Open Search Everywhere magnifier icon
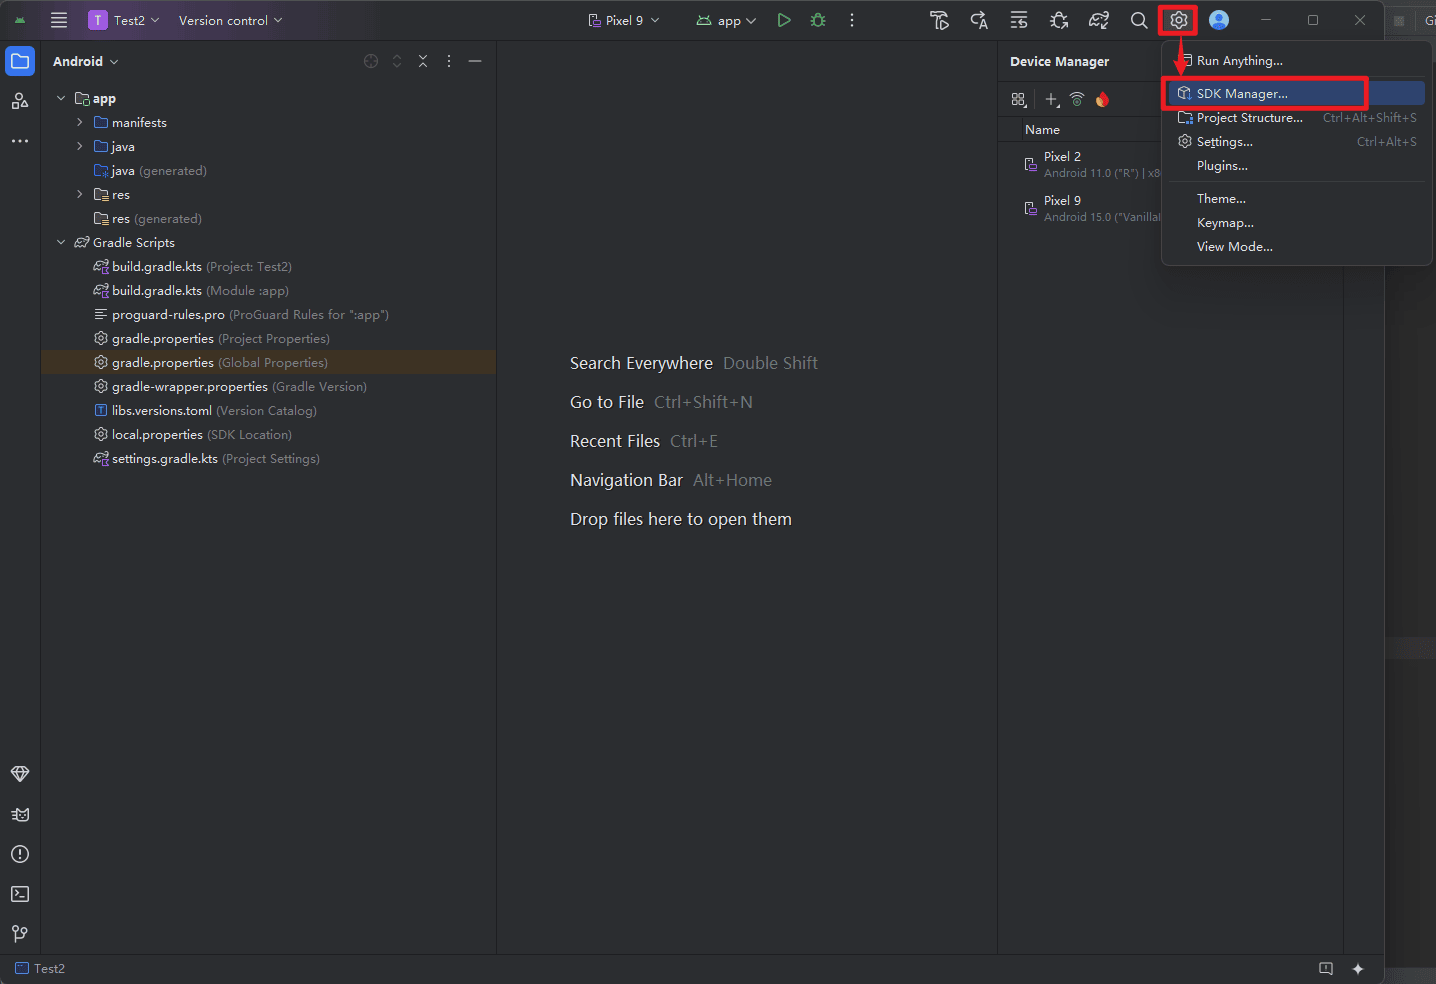Screen dimensions: 1436x984 1138,20
